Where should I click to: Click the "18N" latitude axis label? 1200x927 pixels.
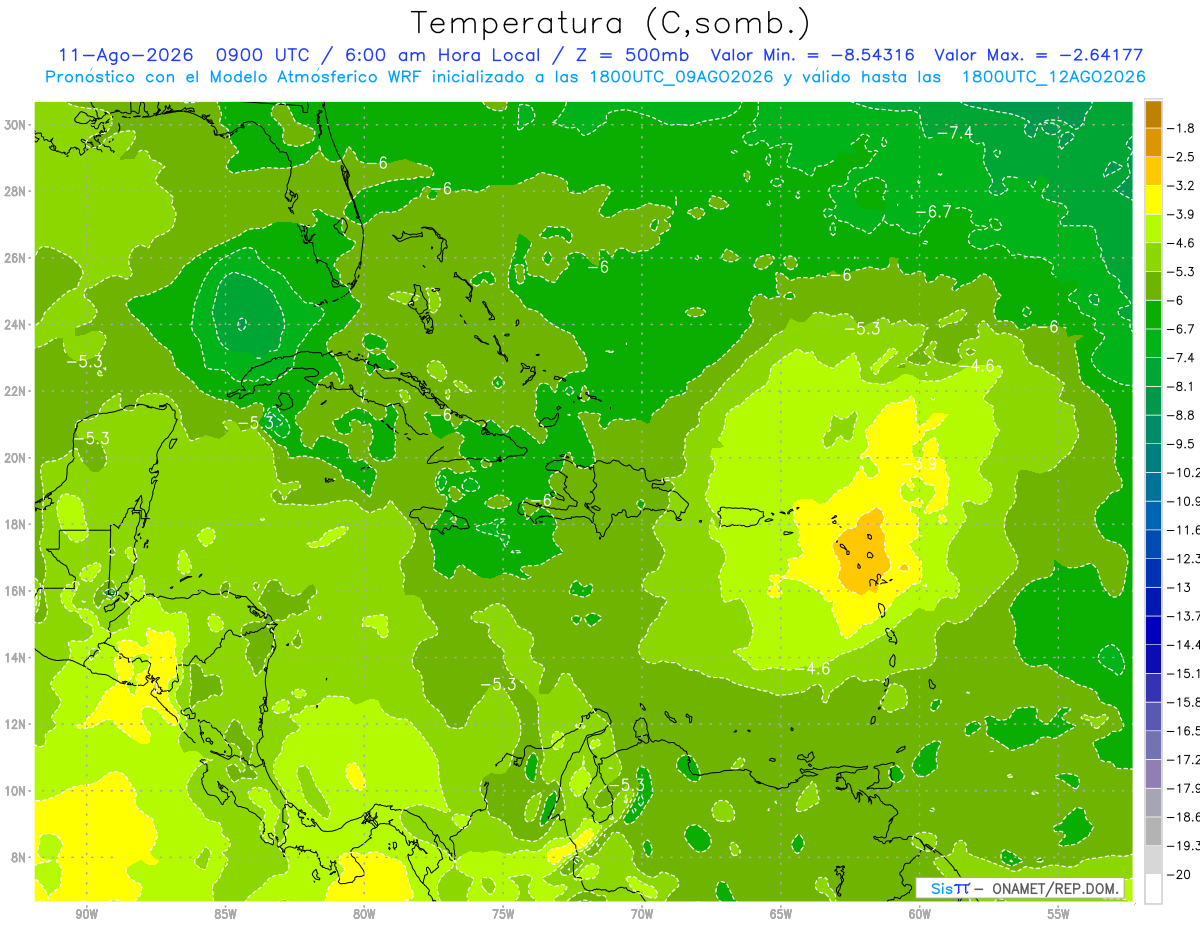16,524
